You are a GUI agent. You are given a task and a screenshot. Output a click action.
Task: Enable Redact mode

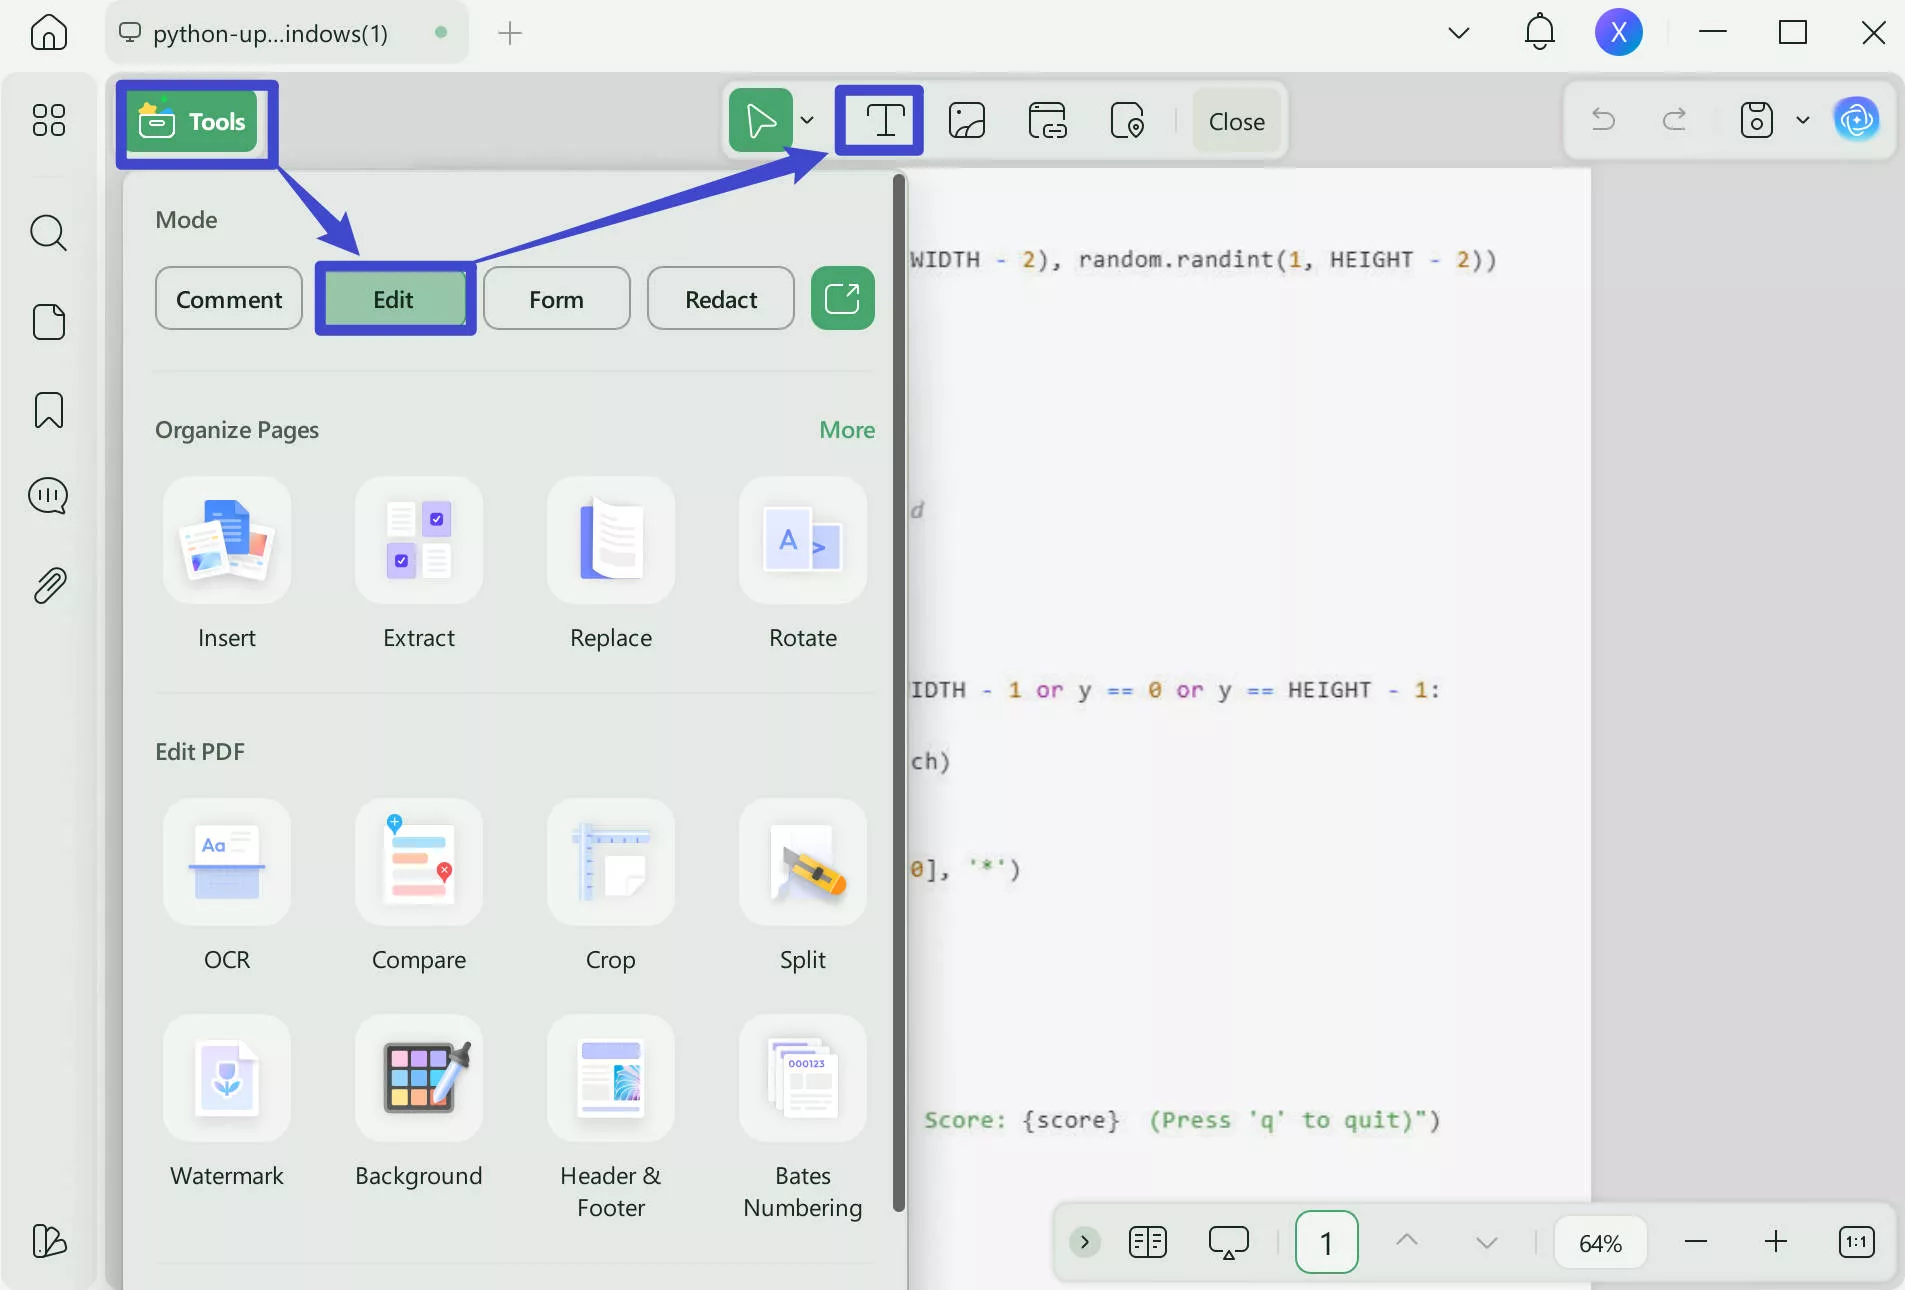pos(720,298)
